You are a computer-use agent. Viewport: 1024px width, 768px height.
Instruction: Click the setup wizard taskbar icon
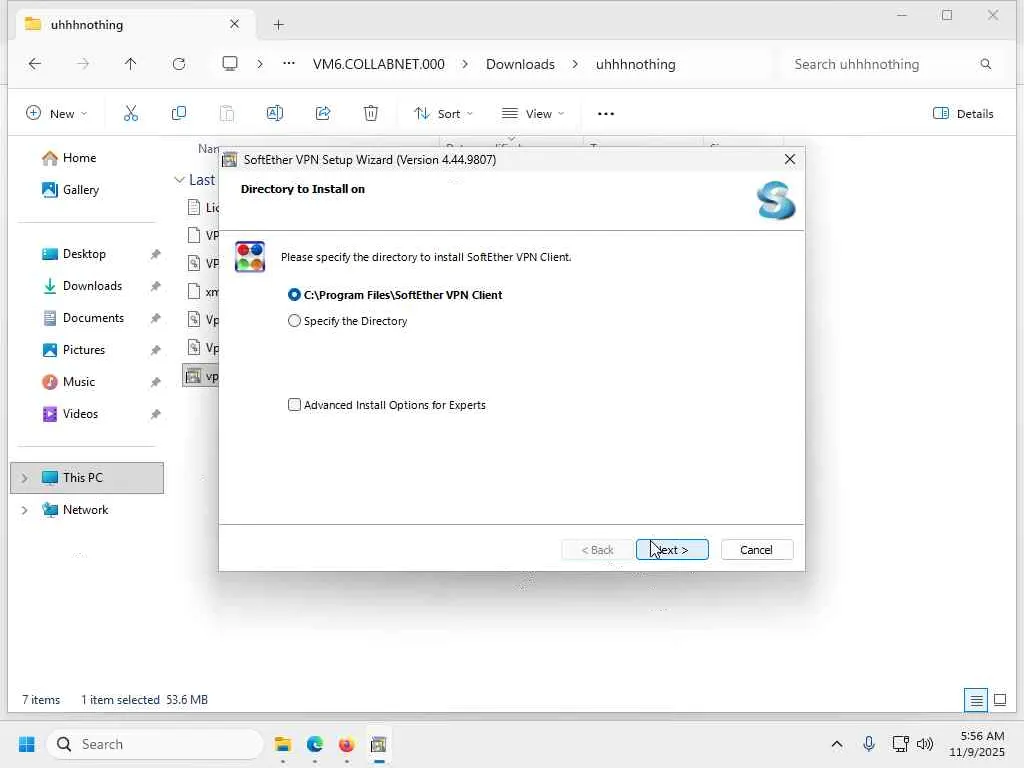(x=379, y=744)
